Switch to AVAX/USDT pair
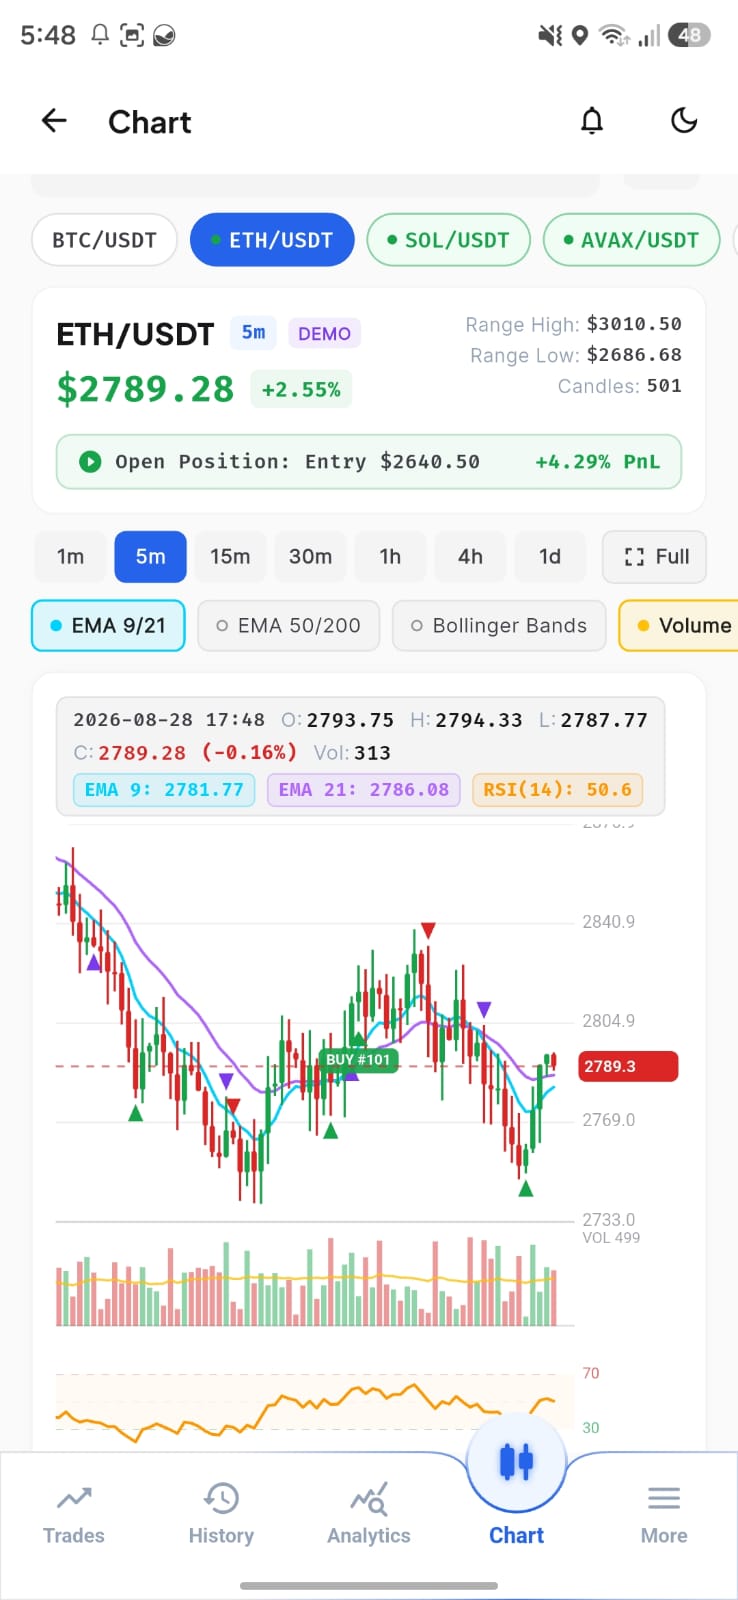 point(631,240)
